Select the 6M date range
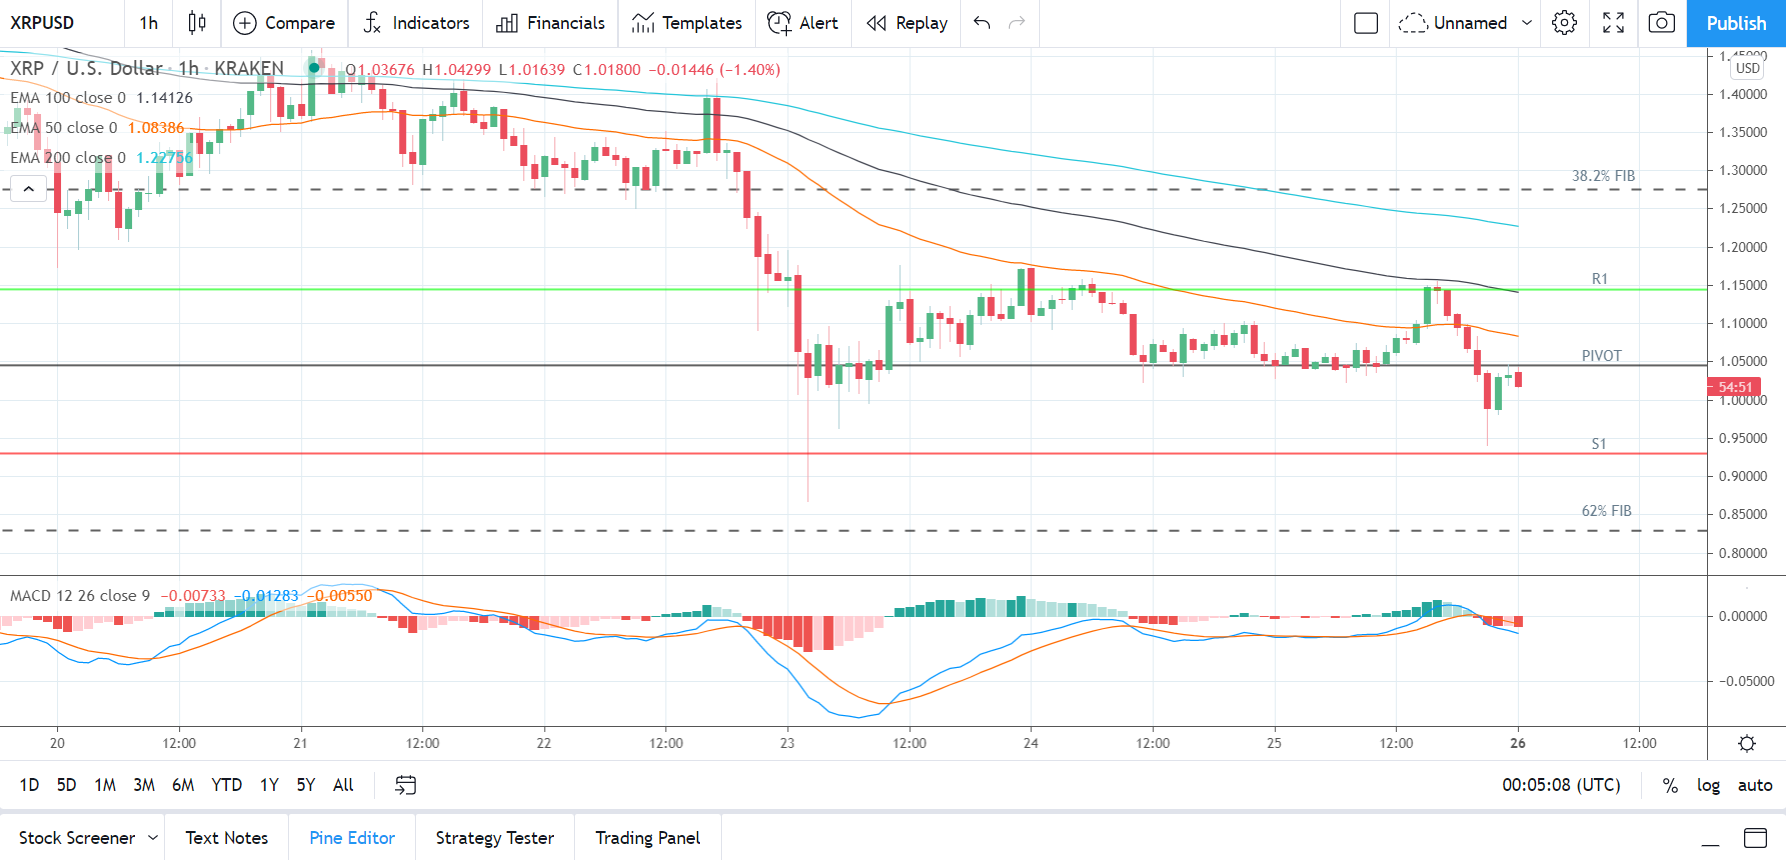This screenshot has width=1786, height=860. (x=183, y=785)
